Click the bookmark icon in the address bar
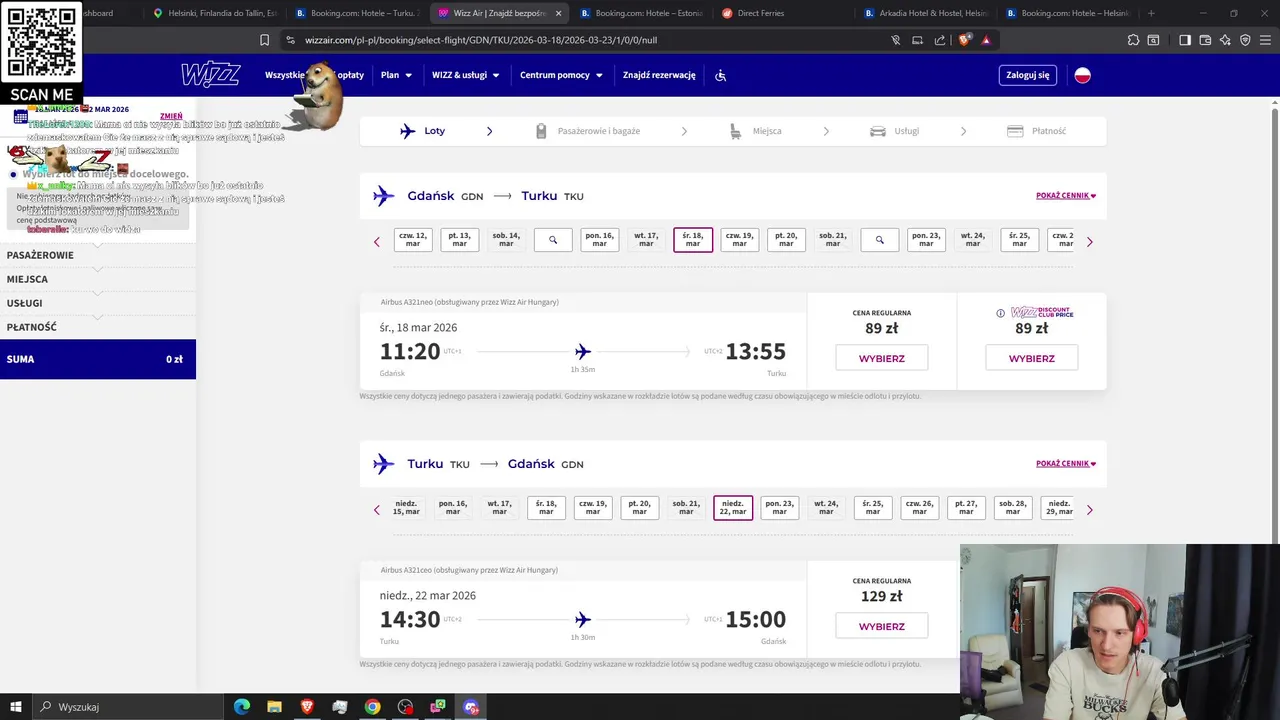Viewport: 1280px width, 720px height. 264,40
